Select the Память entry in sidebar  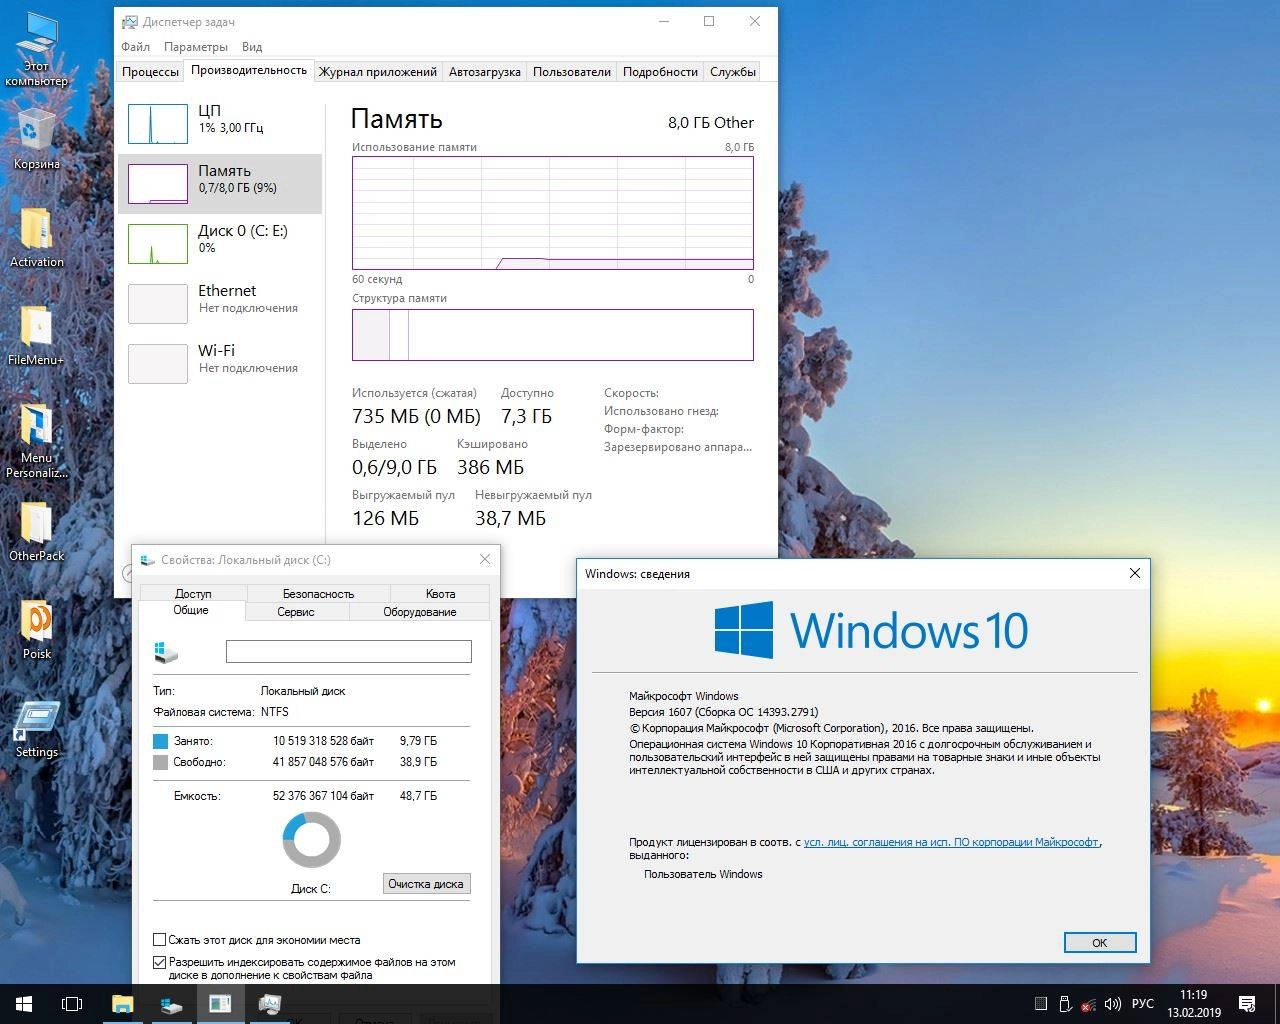point(220,183)
